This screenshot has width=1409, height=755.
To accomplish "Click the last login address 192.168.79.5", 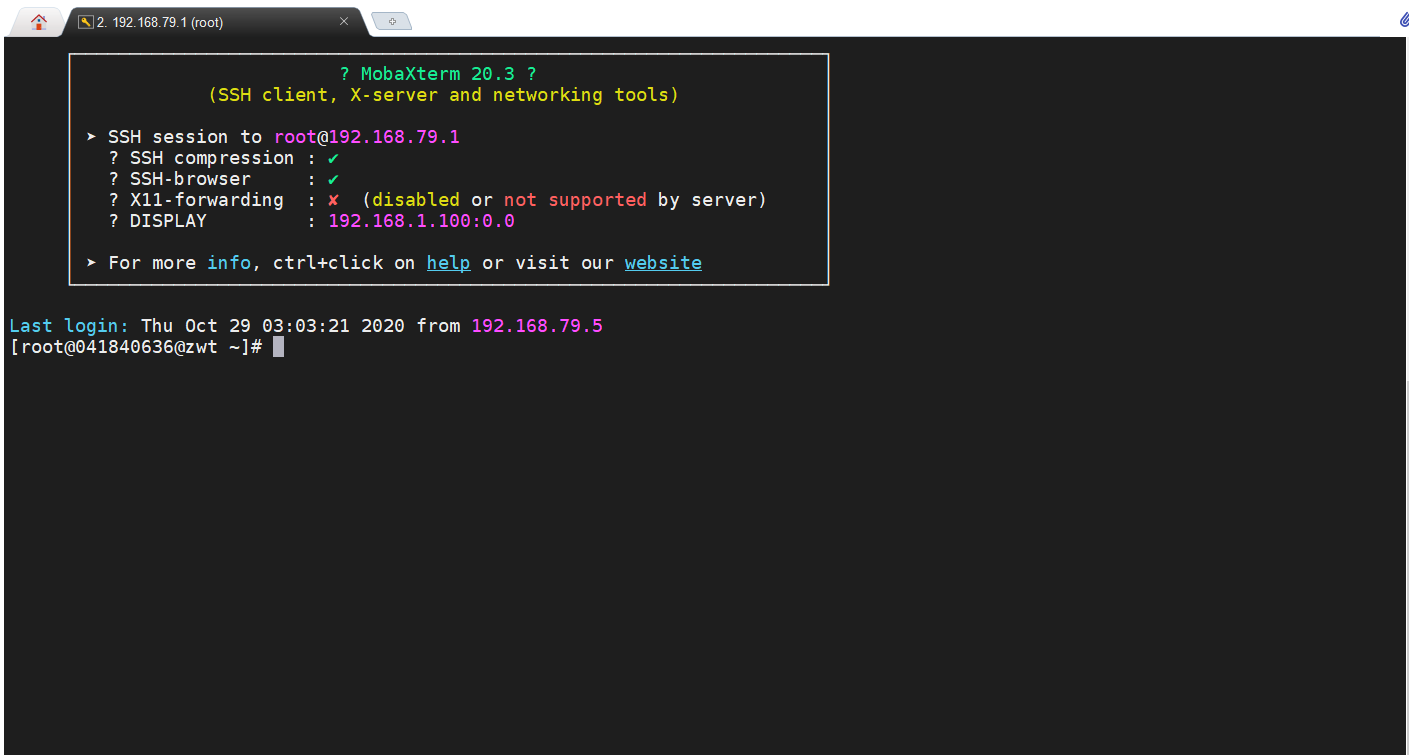I will click(537, 326).
